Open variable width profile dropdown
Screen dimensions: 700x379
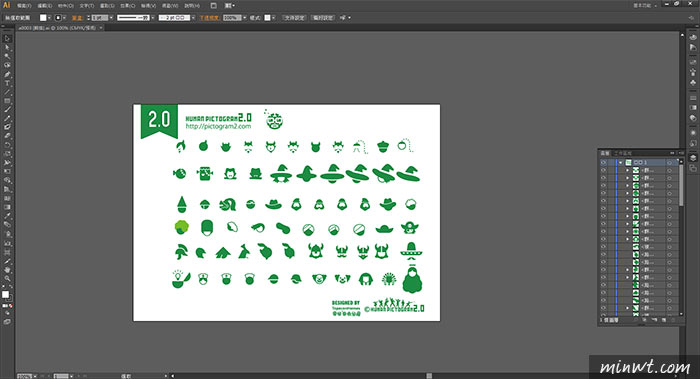(x=153, y=18)
